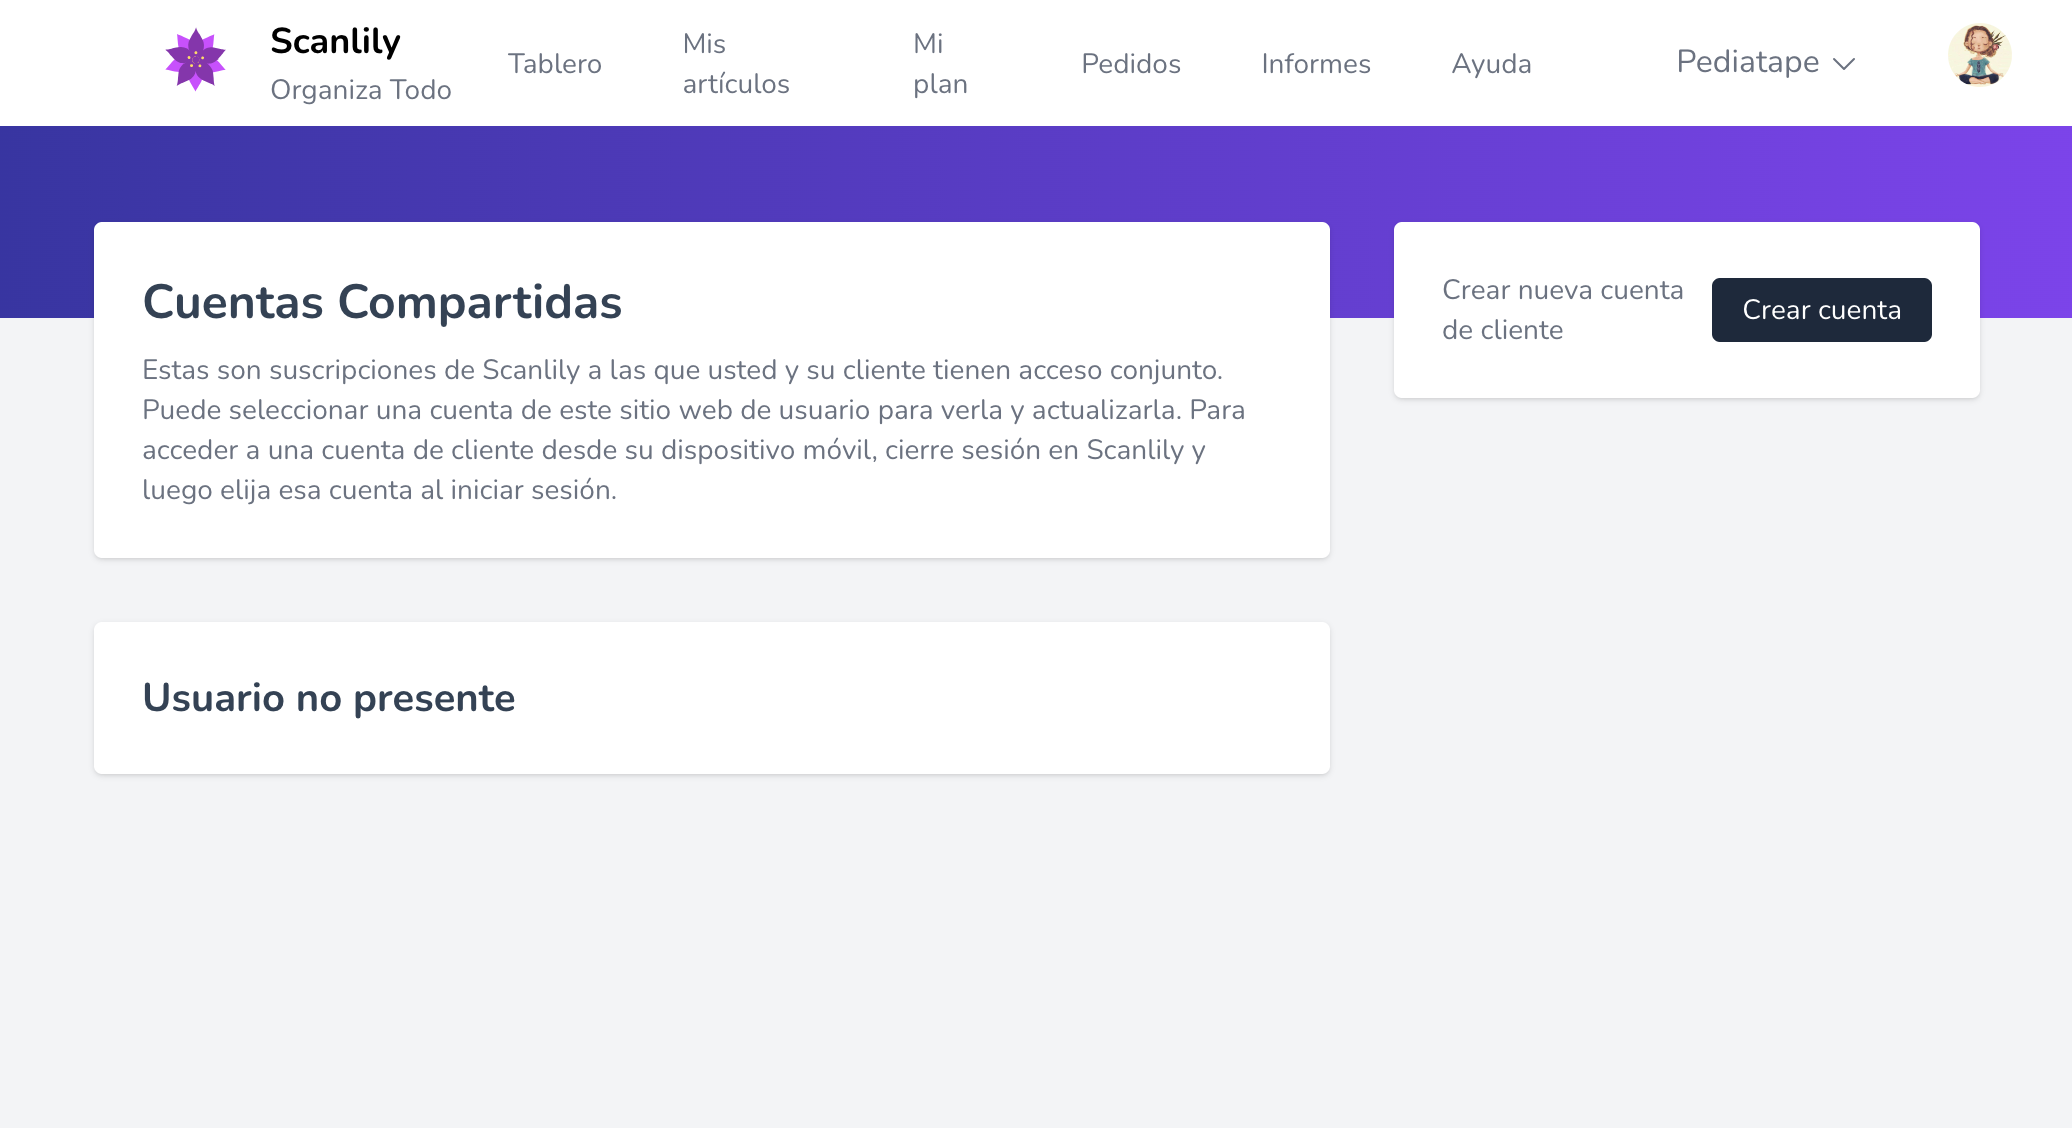Click the create client account panel
Screen dimensions: 2072x1128
1686,310
